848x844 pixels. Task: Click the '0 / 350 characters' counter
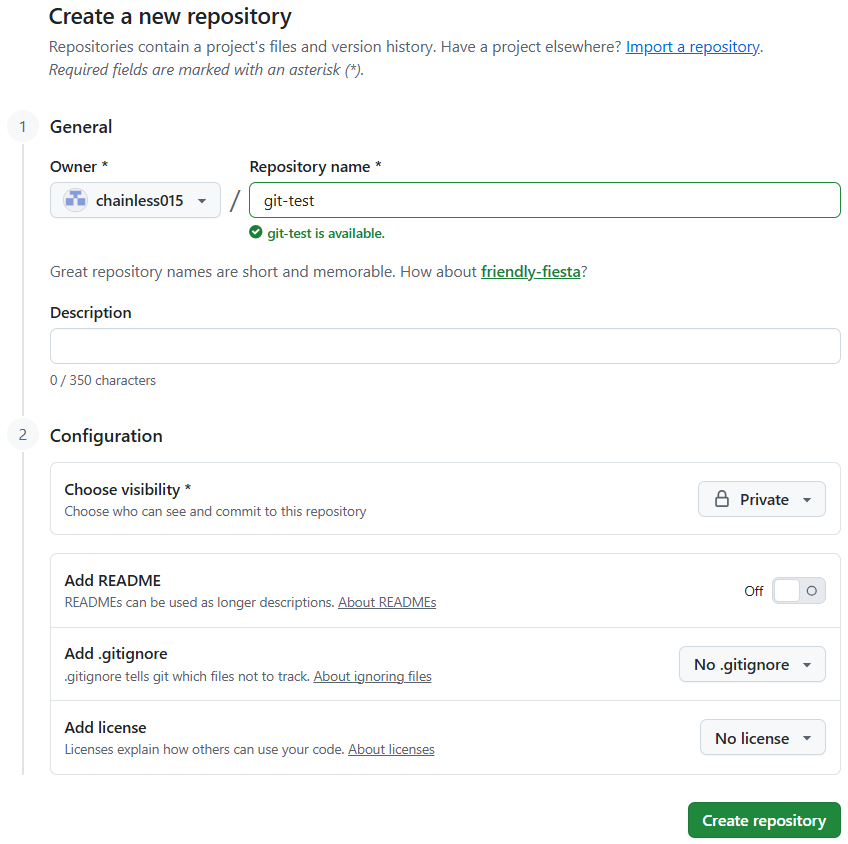103,381
